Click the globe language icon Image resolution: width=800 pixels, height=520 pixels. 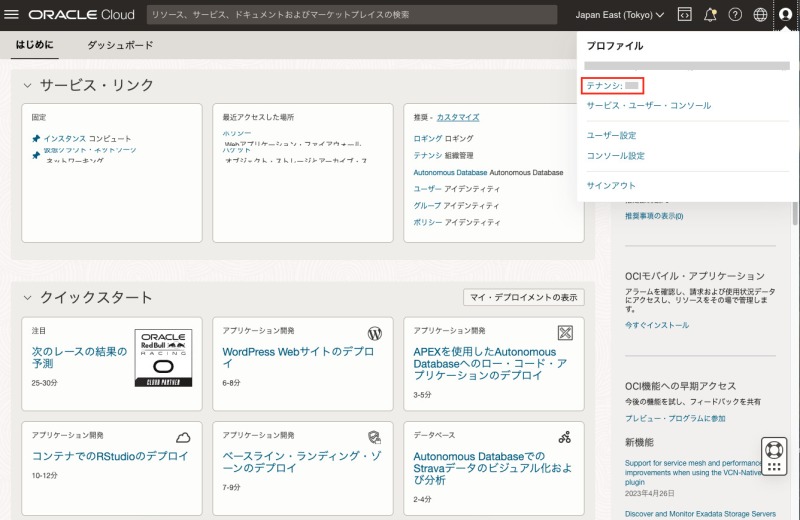tap(760, 15)
